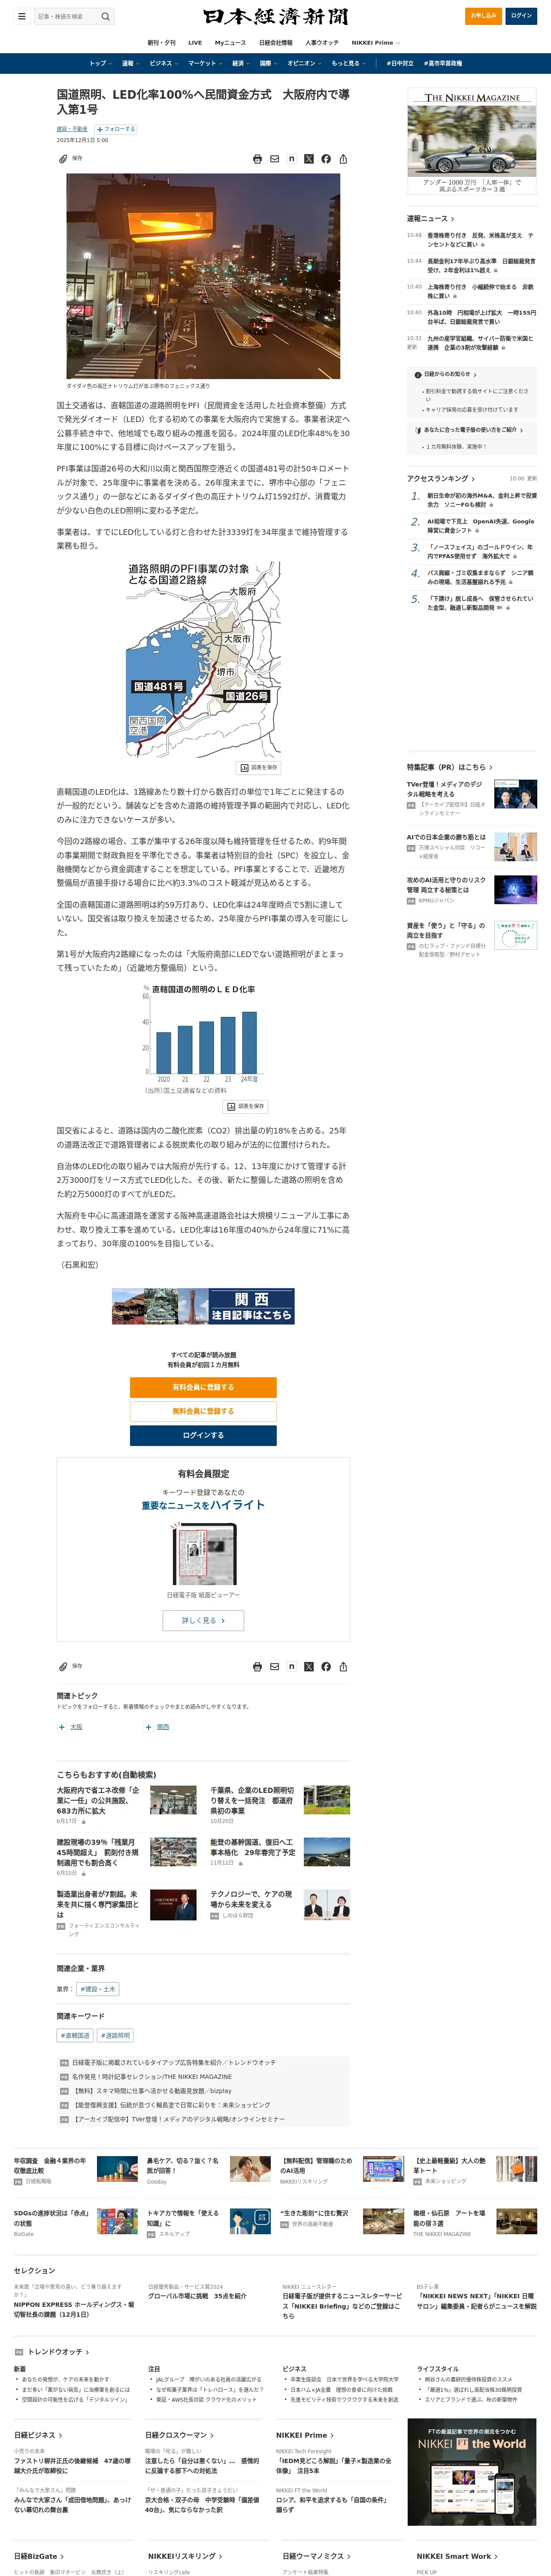The height and width of the screenshot is (2576, 551).
Task: Click the search magnifier icon in the header
Action: 105,16
